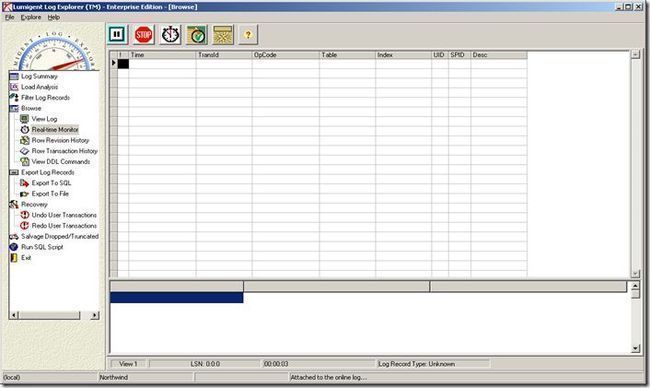Click the stopwatch timer toolbar icon
The image size is (650, 388).
(x=170, y=35)
